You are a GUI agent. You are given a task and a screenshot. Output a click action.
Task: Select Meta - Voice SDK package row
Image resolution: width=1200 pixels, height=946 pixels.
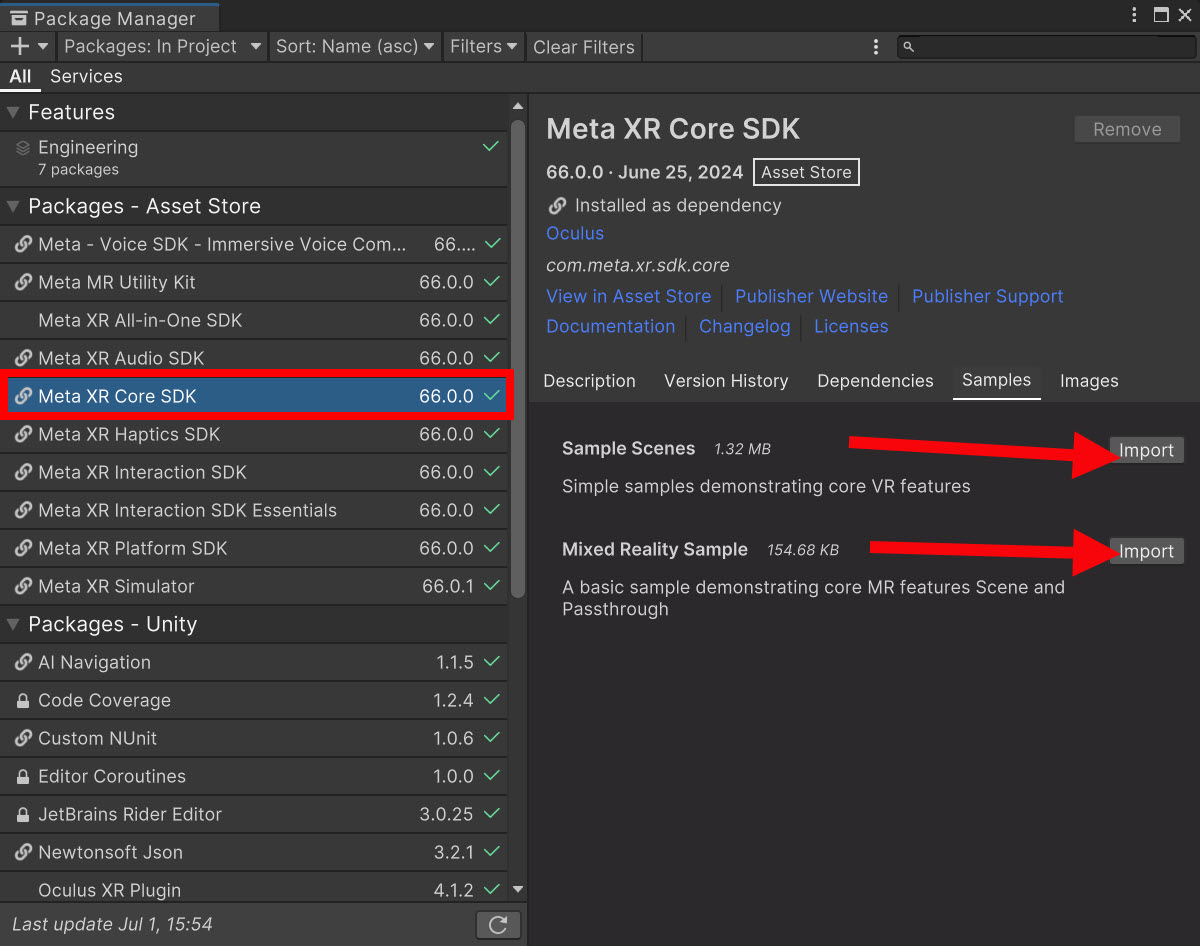[x=254, y=244]
